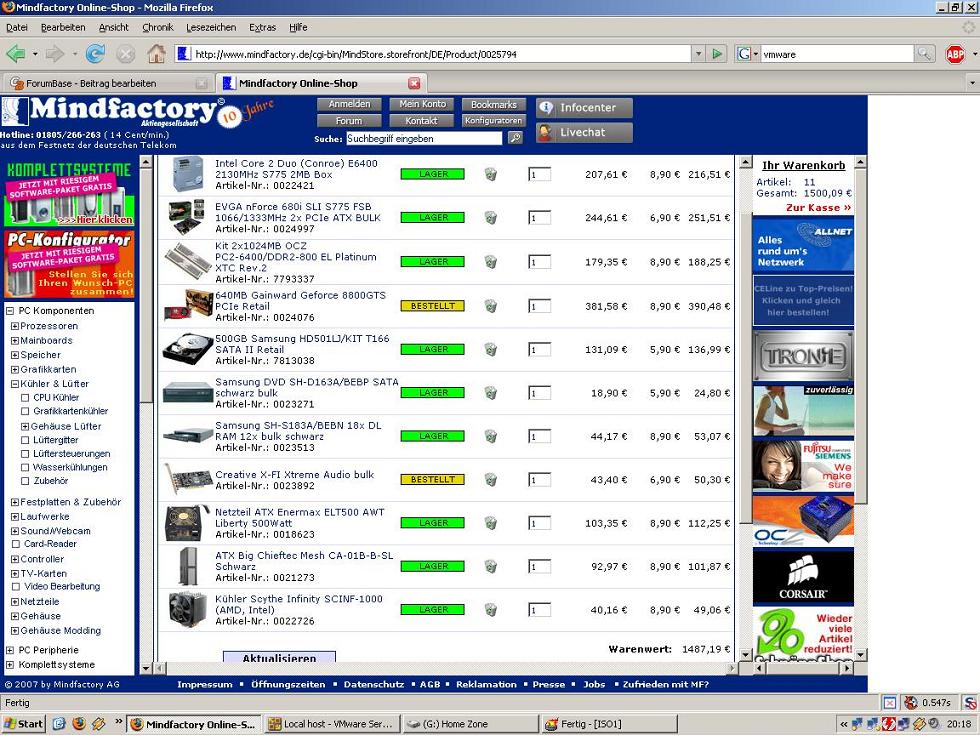The height and width of the screenshot is (741, 980).
Task: Collapse the Kühler & Lüfter category
Action: (15, 384)
